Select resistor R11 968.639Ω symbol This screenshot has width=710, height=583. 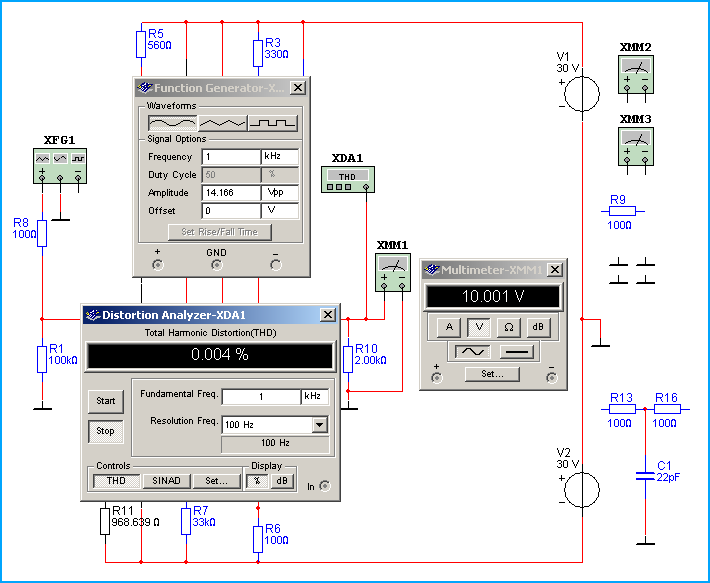pyautogui.click(x=105, y=521)
